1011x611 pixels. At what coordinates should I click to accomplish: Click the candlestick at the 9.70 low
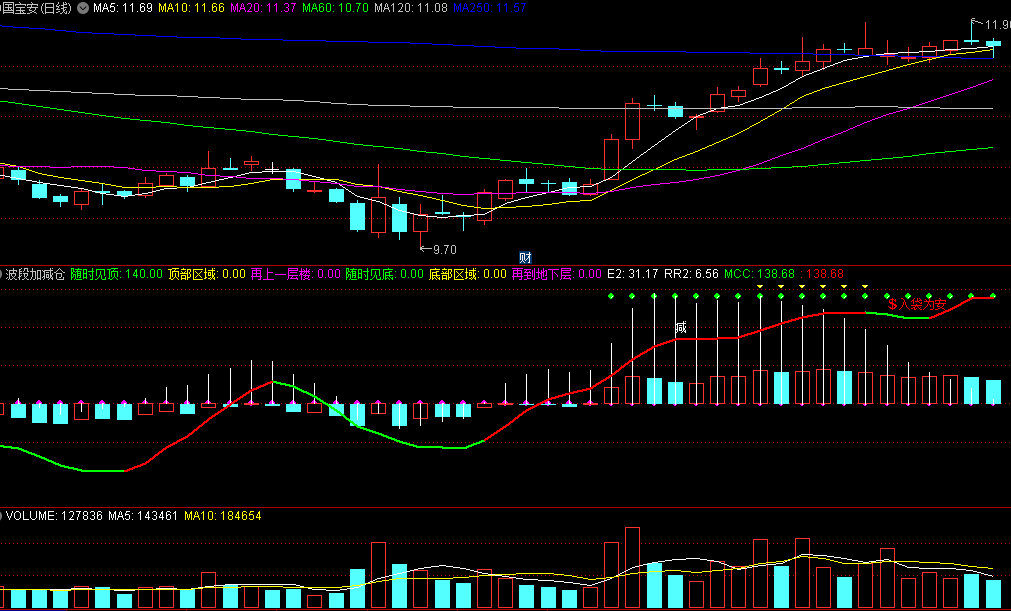pyautogui.click(x=420, y=226)
